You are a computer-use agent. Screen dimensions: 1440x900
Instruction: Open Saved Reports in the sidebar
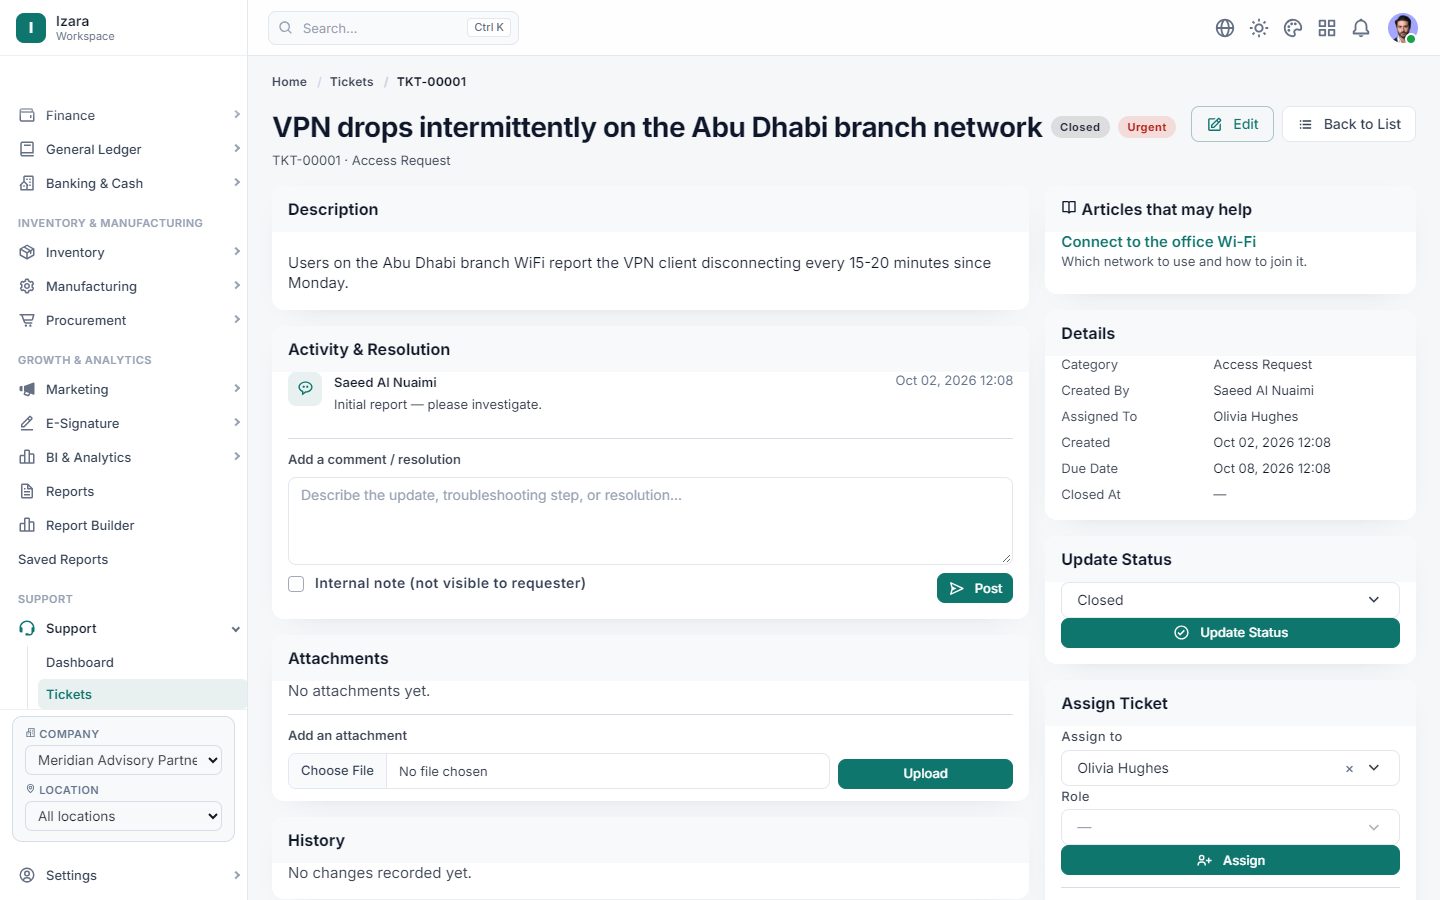tap(63, 559)
